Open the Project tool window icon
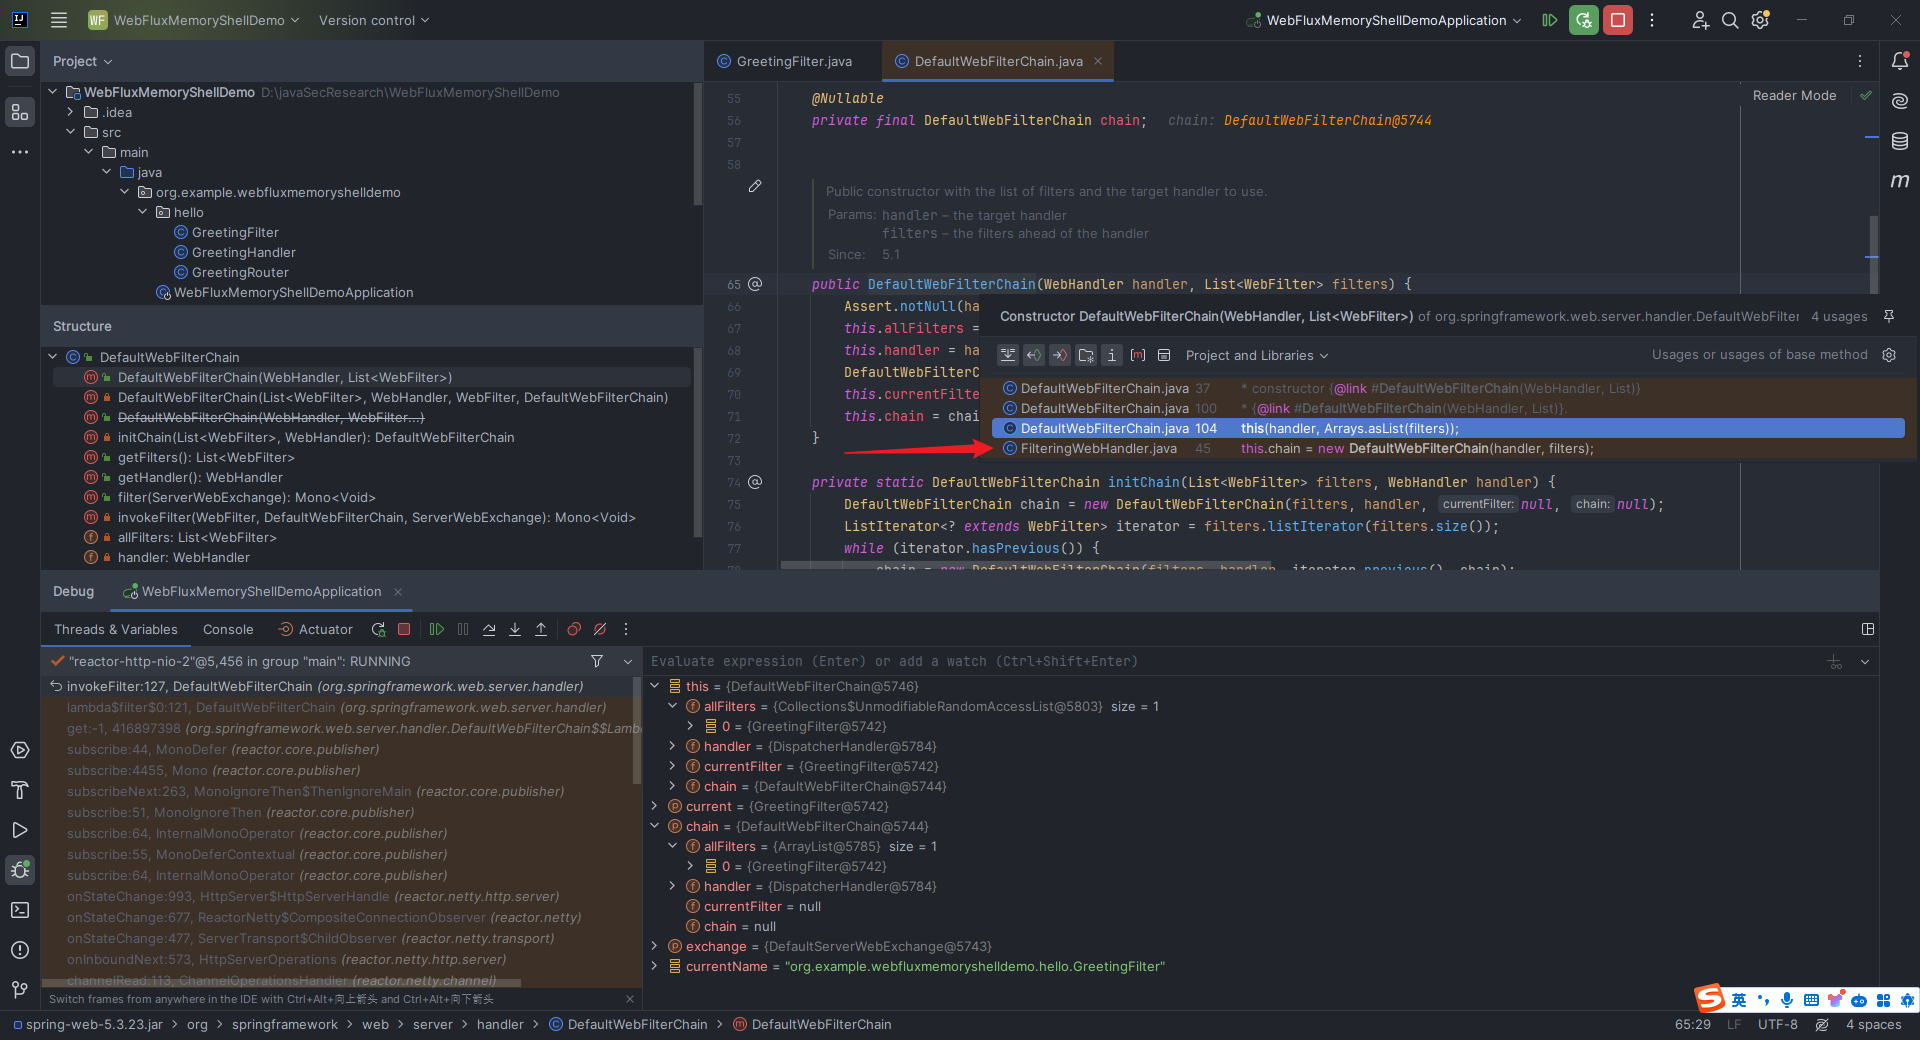 [x=20, y=61]
